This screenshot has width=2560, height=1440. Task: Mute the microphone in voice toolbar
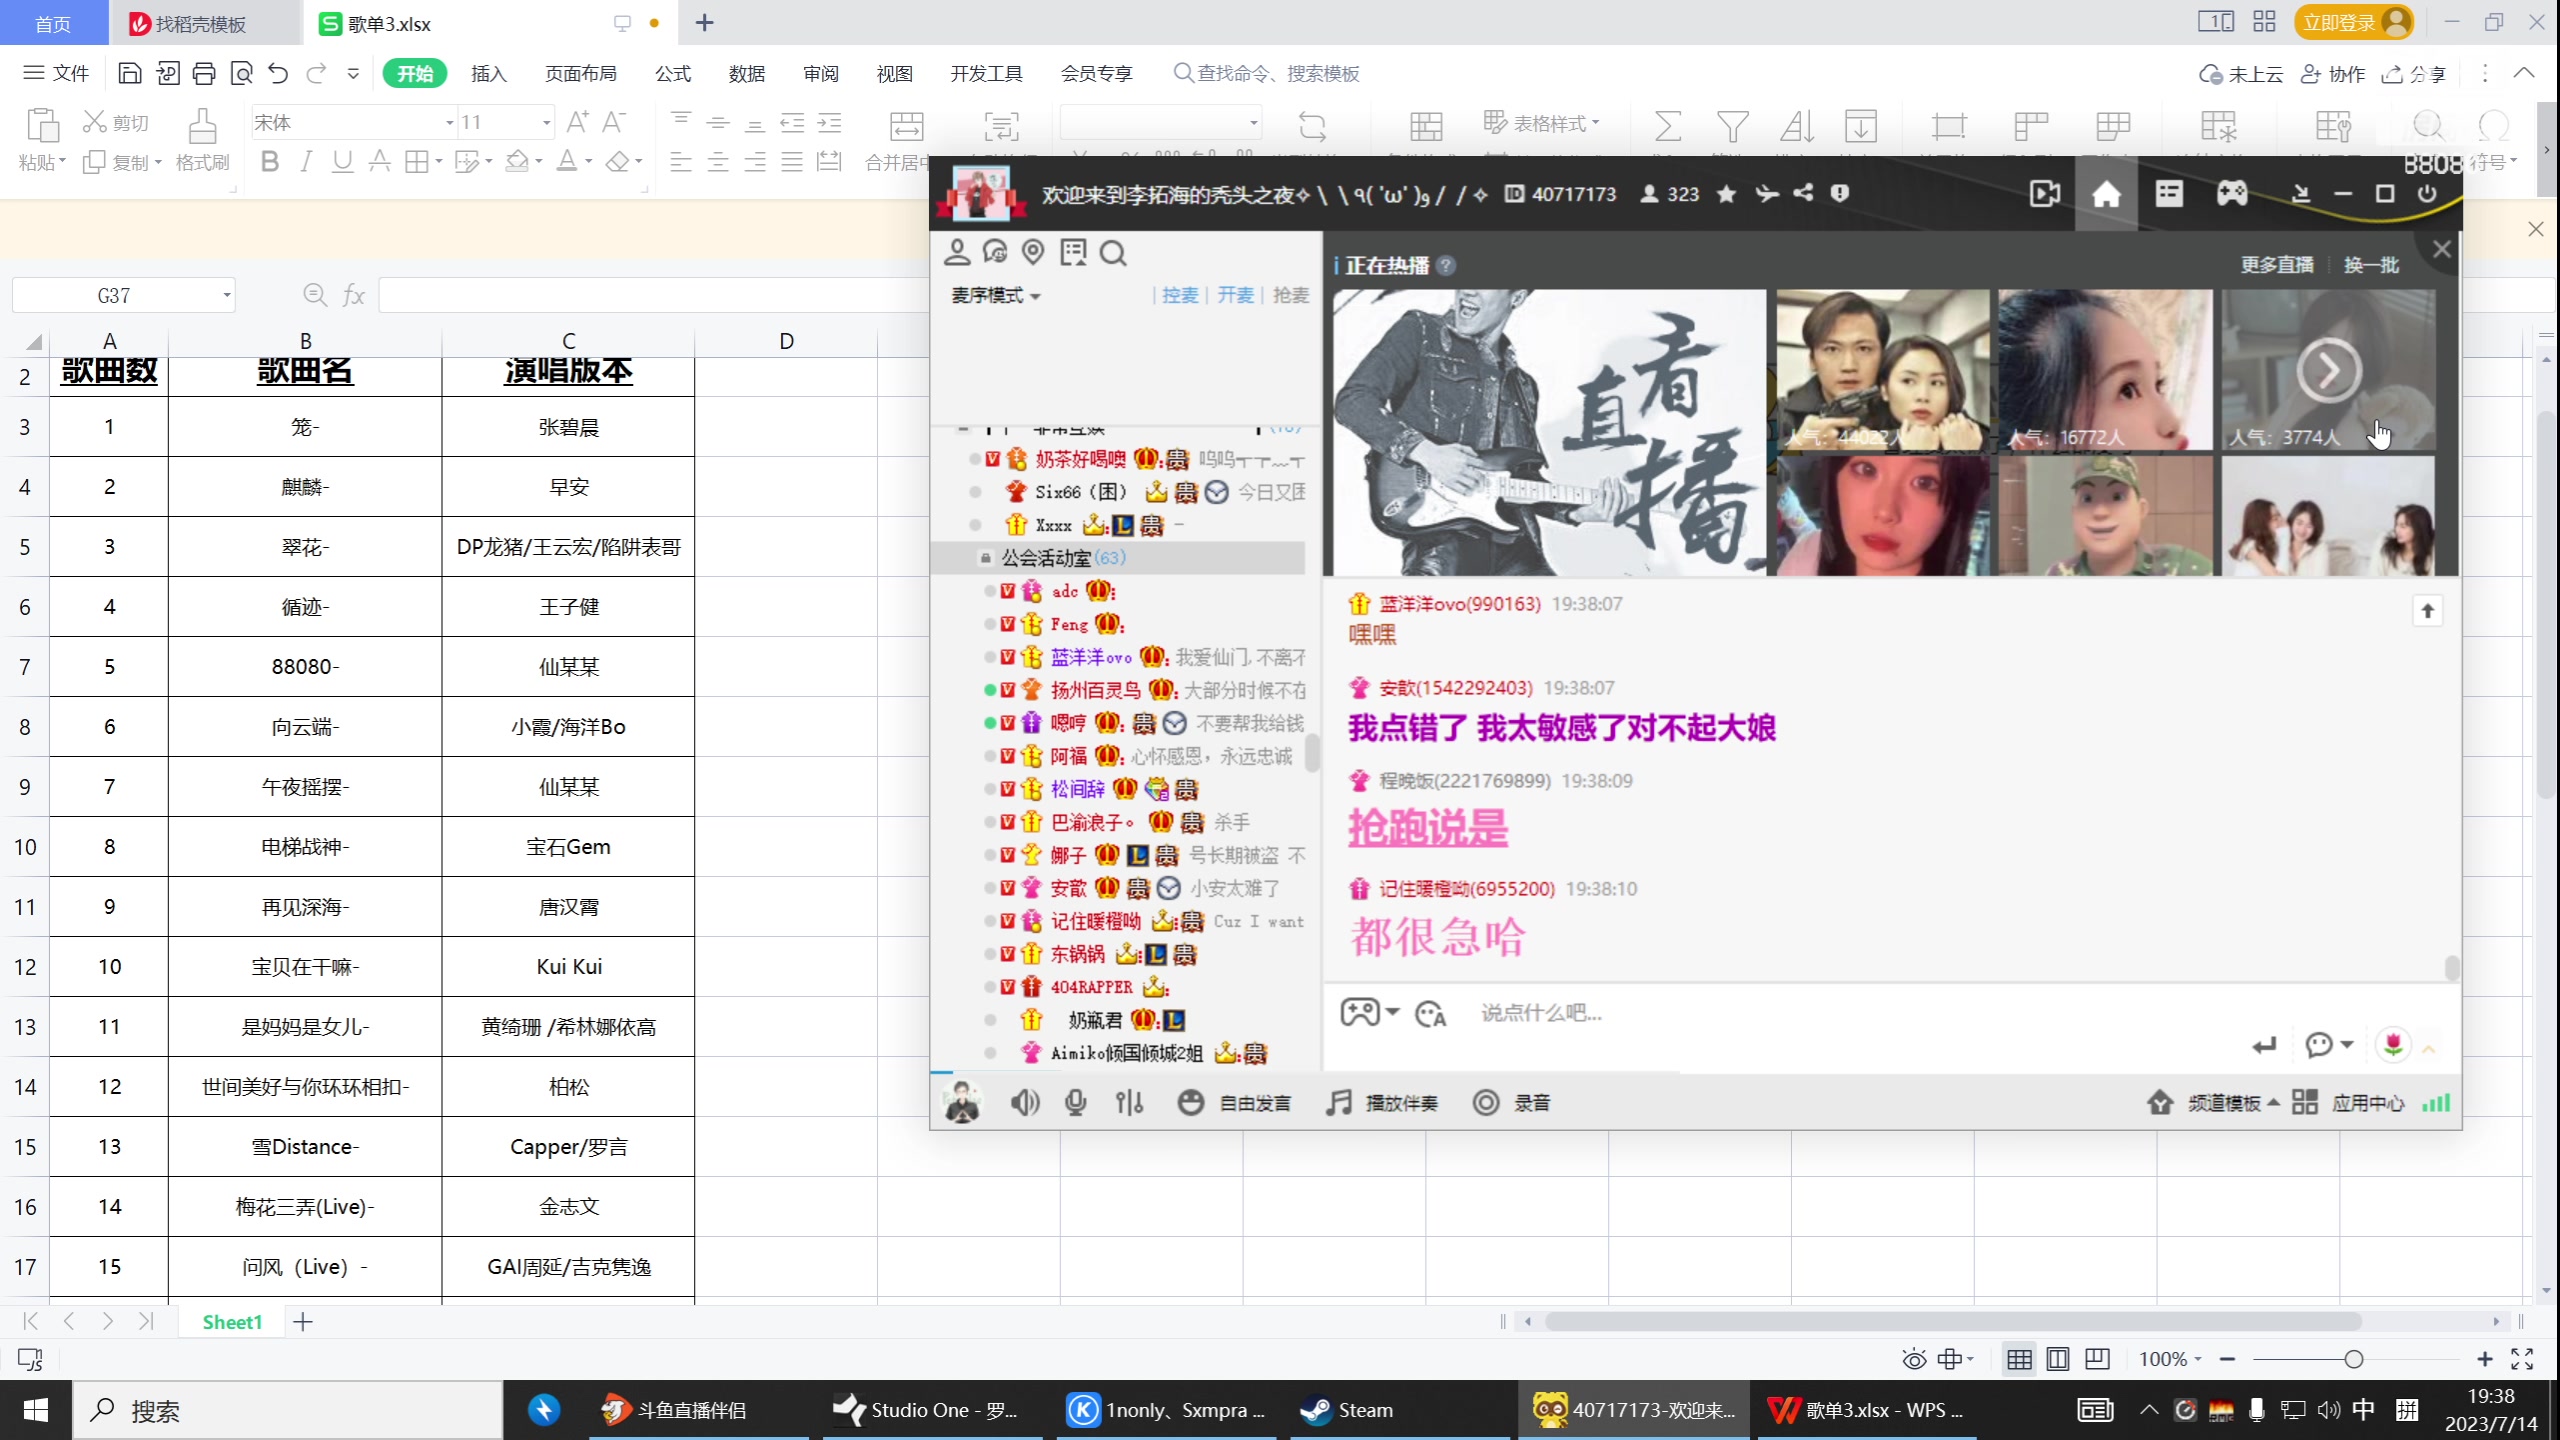coord(1076,1102)
